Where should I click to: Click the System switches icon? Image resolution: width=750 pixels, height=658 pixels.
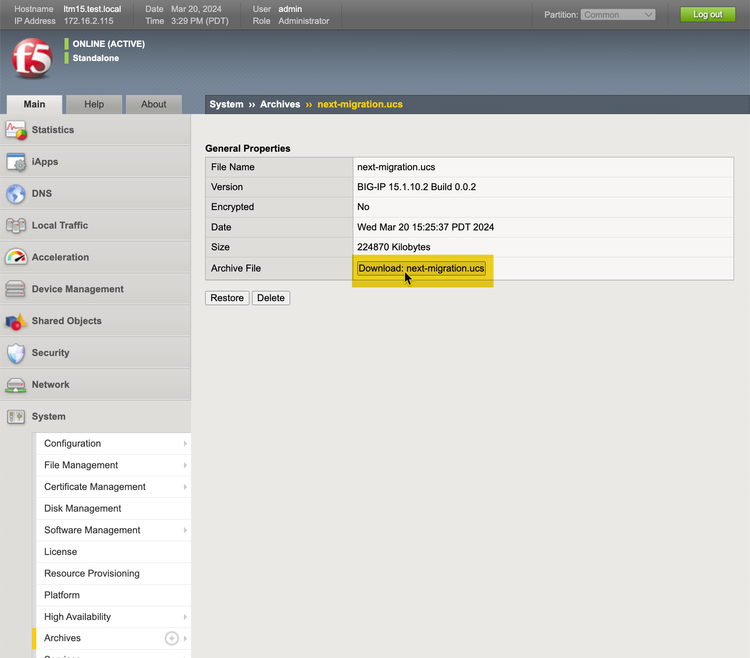click(x=16, y=417)
